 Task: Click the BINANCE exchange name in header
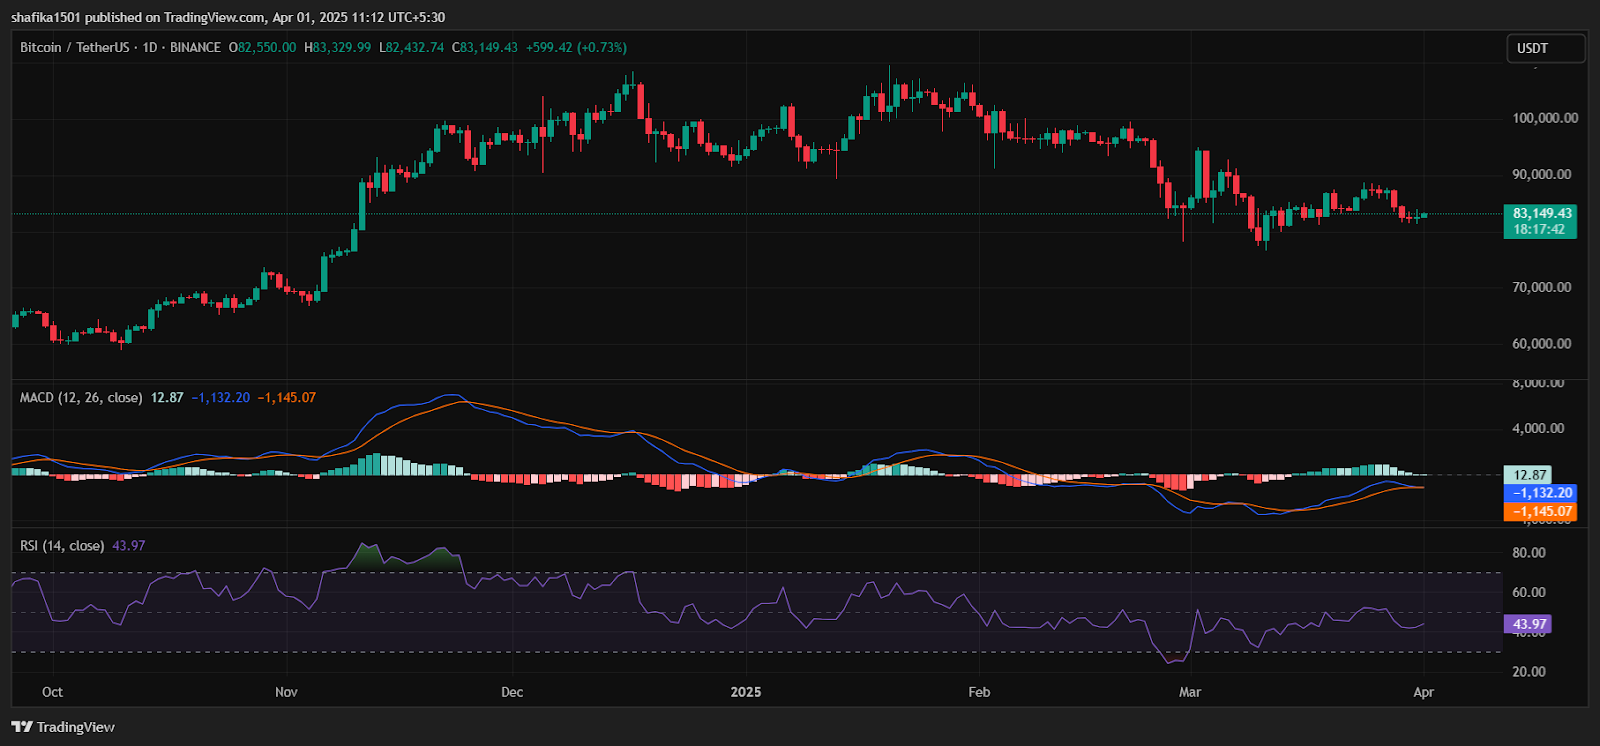click(195, 47)
